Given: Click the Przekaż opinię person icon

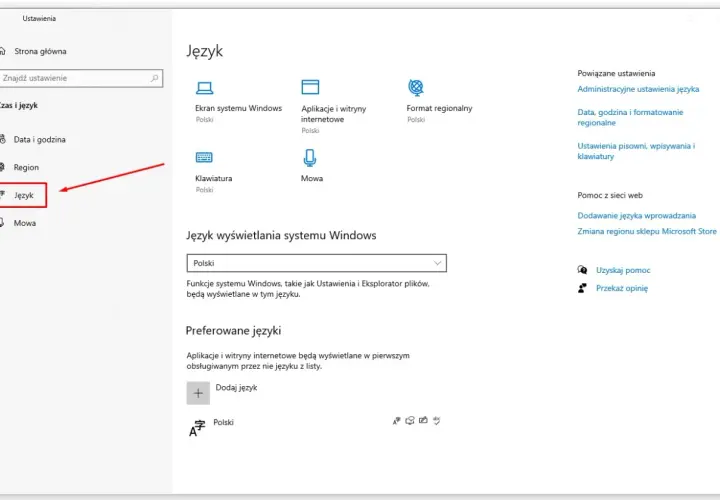Looking at the screenshot, I should coord(582,288).
